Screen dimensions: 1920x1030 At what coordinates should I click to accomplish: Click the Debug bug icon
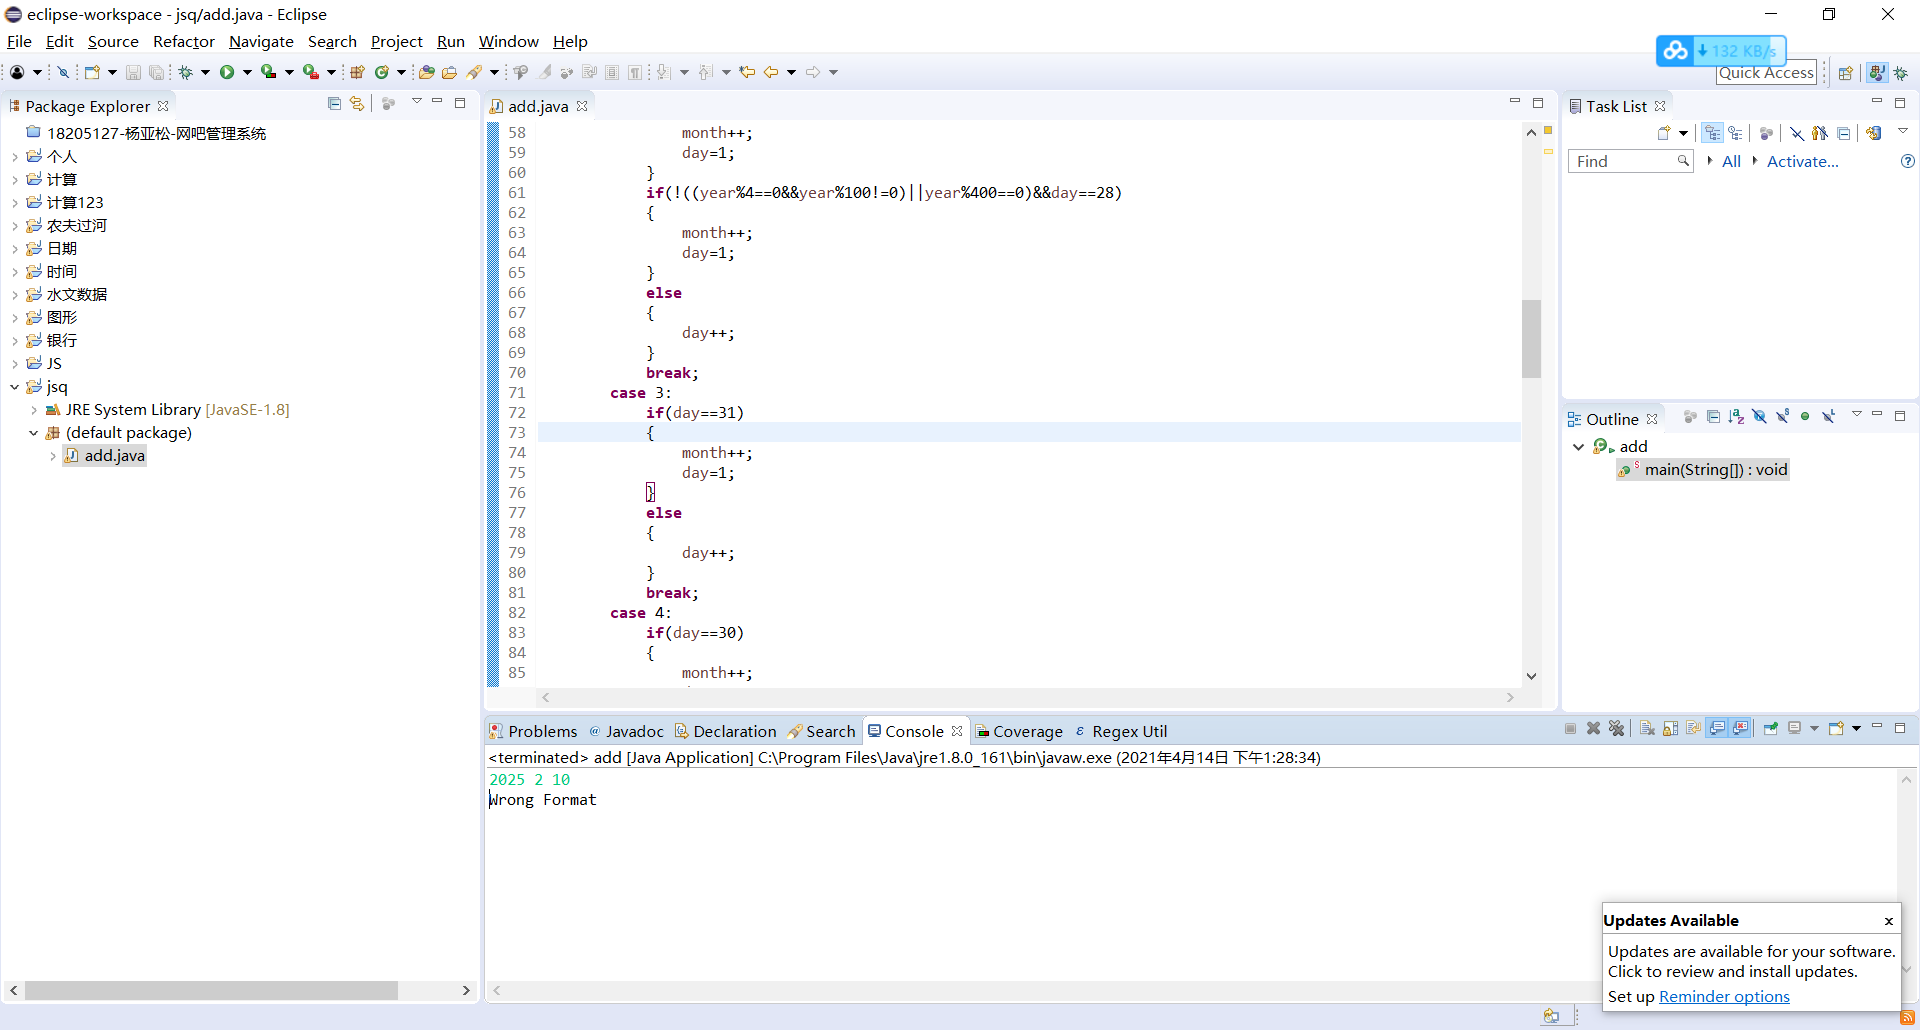(186, 72)
